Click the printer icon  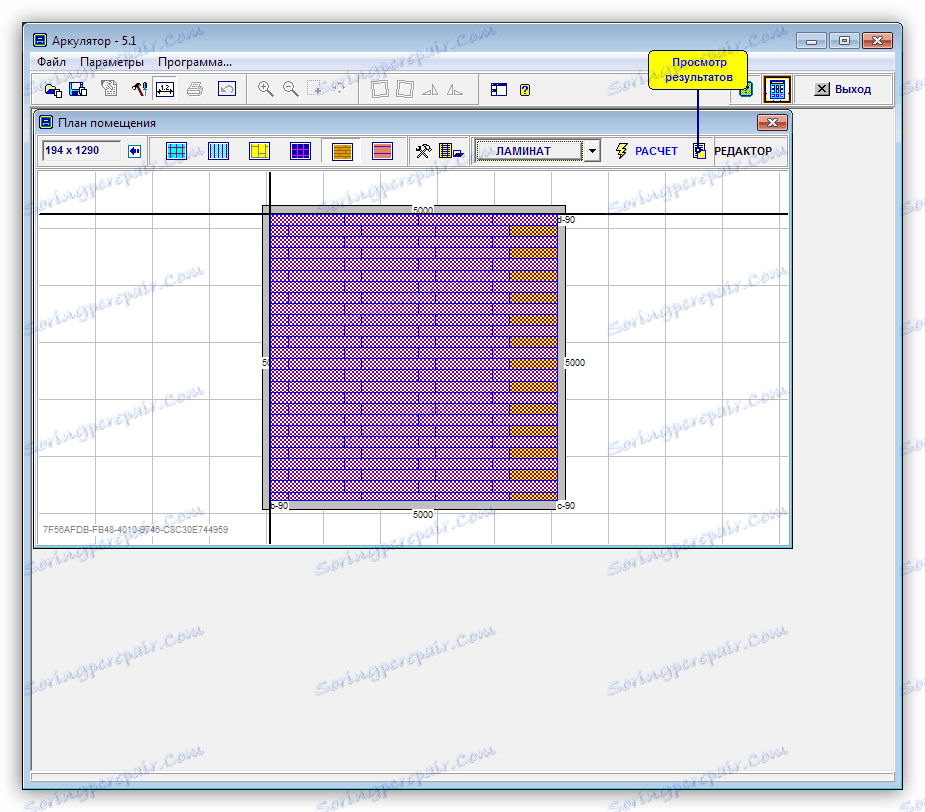(196, 89)
